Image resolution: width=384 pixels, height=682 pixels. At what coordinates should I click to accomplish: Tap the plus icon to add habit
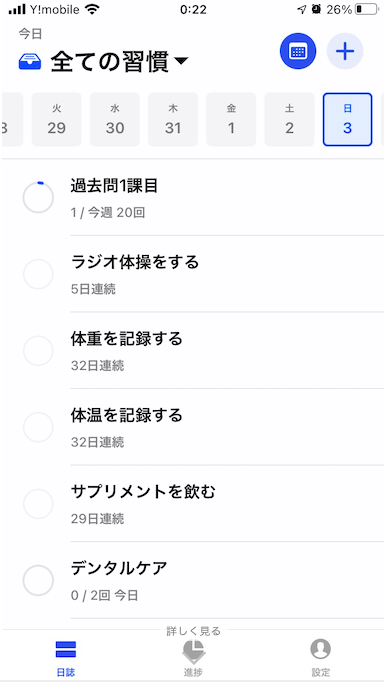(x=345, y=51)
